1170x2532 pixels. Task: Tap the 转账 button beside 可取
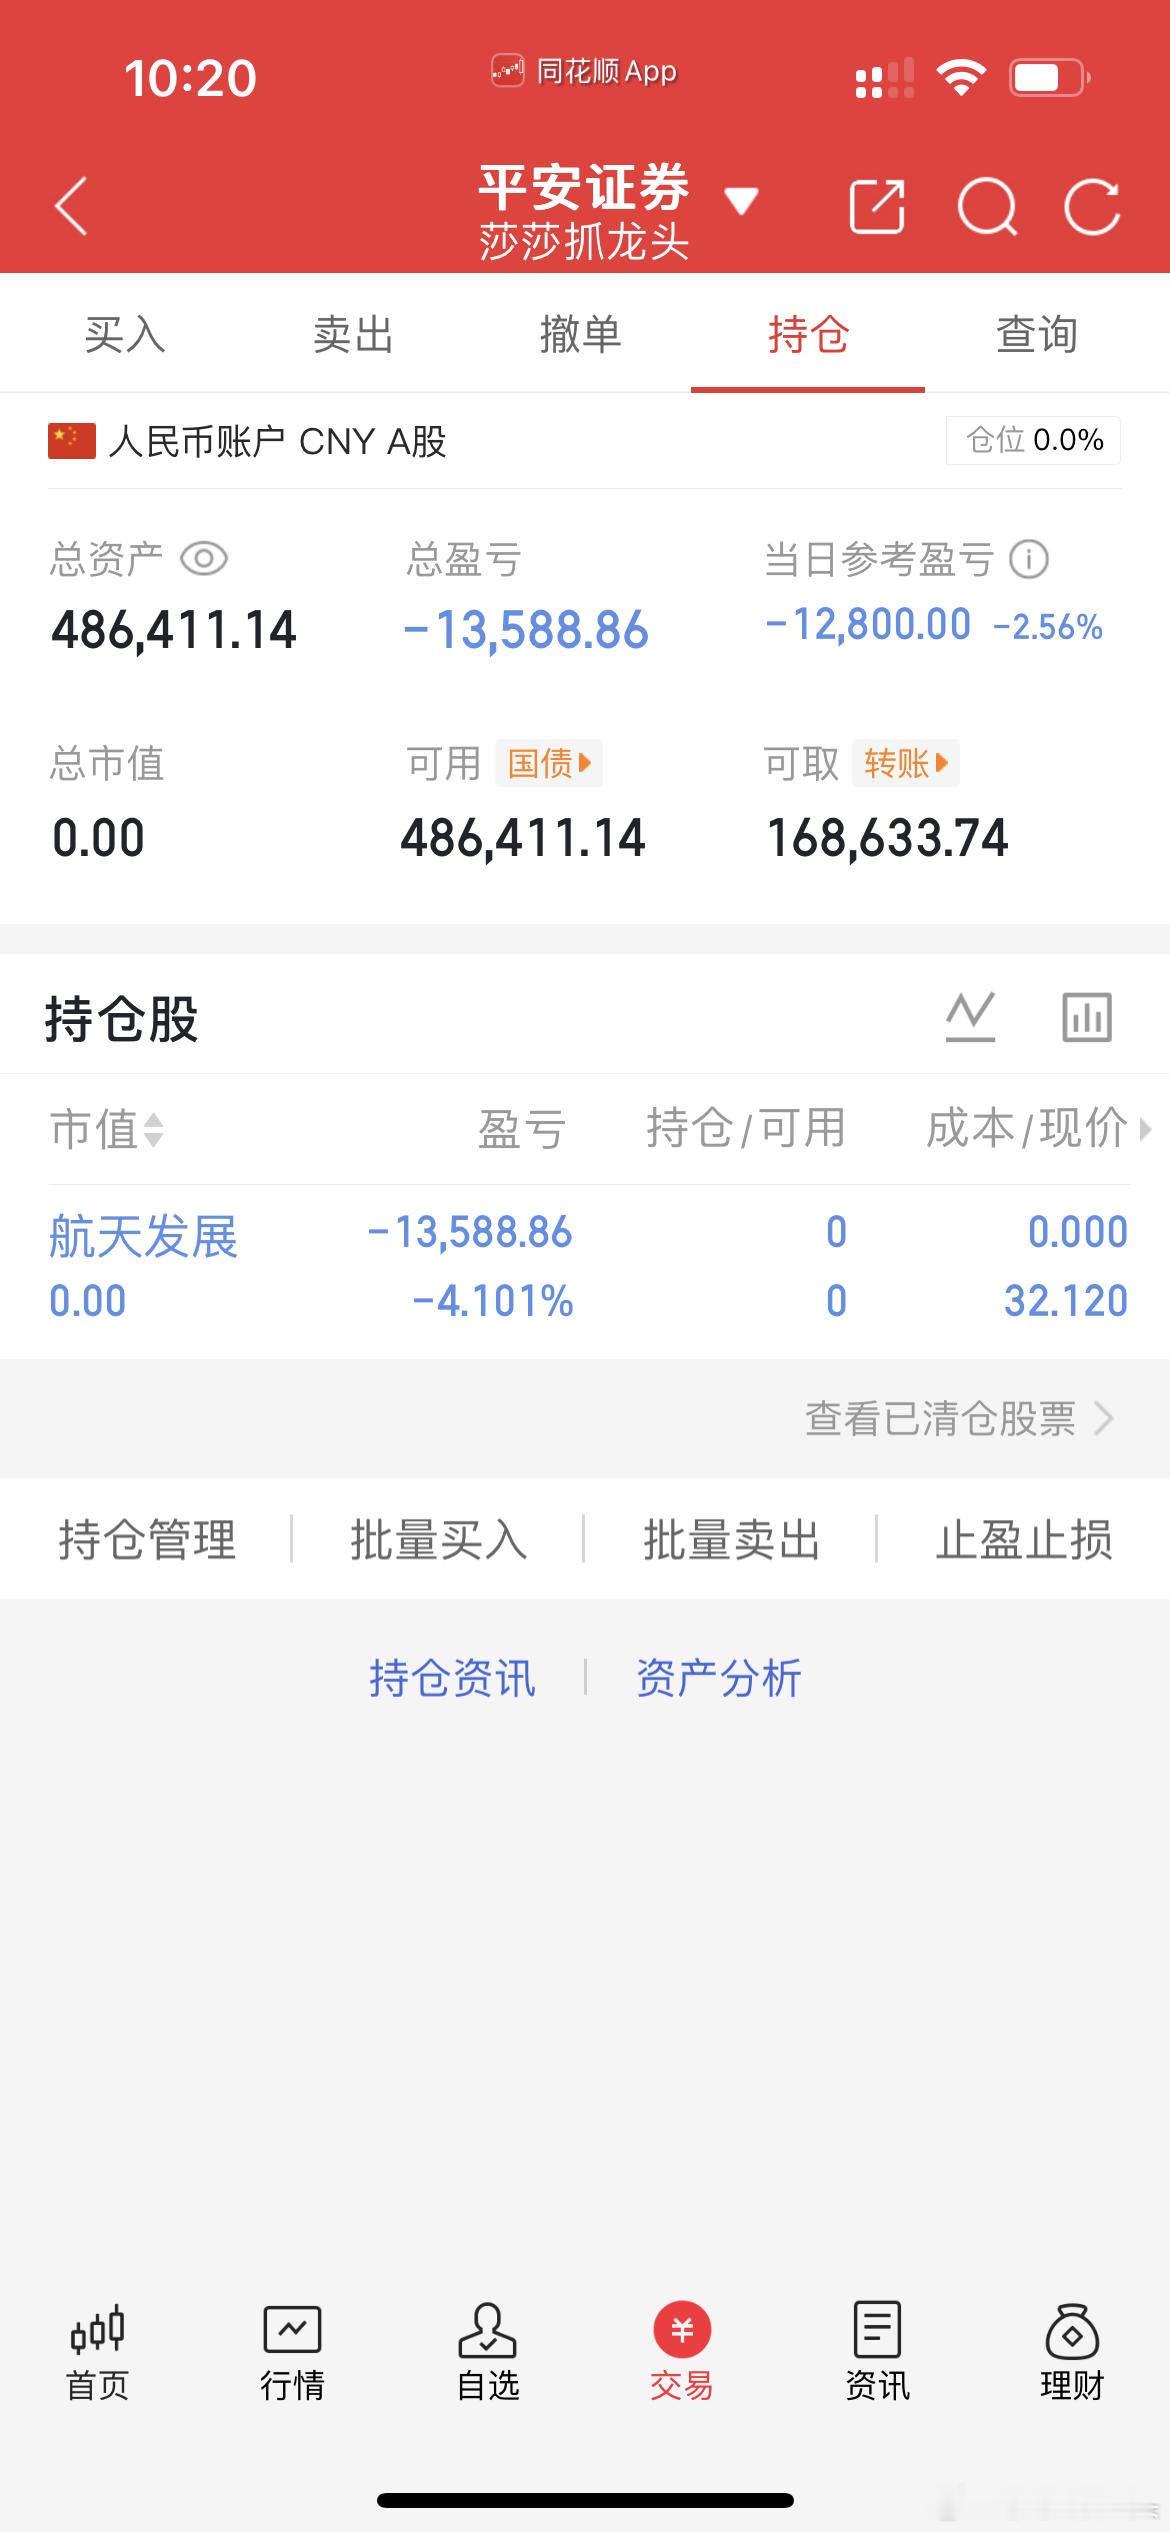906,764
